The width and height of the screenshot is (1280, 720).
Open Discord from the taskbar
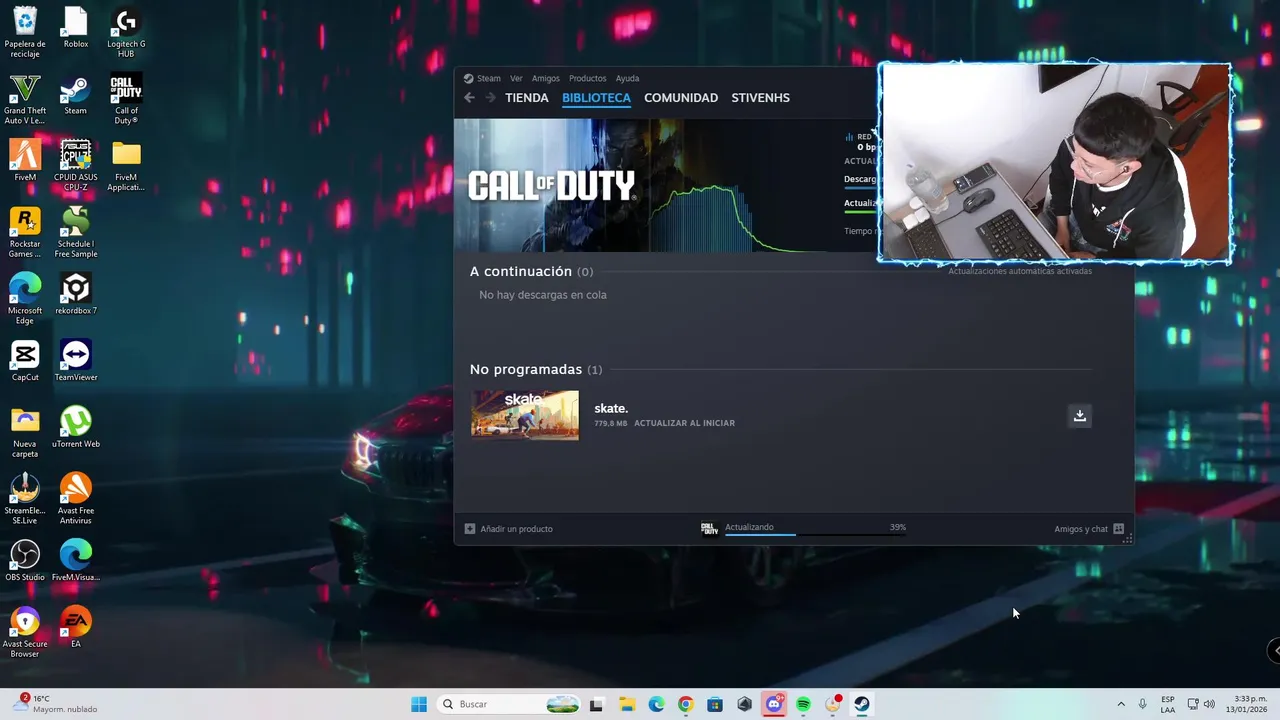[773, 704]
